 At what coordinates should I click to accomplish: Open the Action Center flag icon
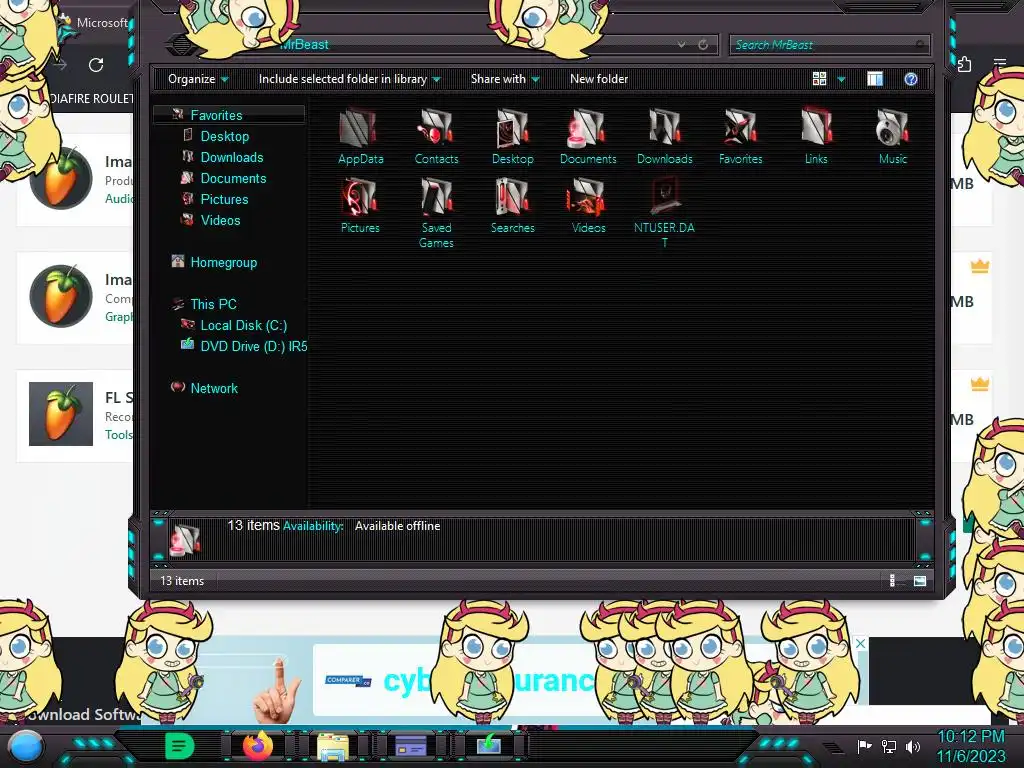(x=864, y=746)
